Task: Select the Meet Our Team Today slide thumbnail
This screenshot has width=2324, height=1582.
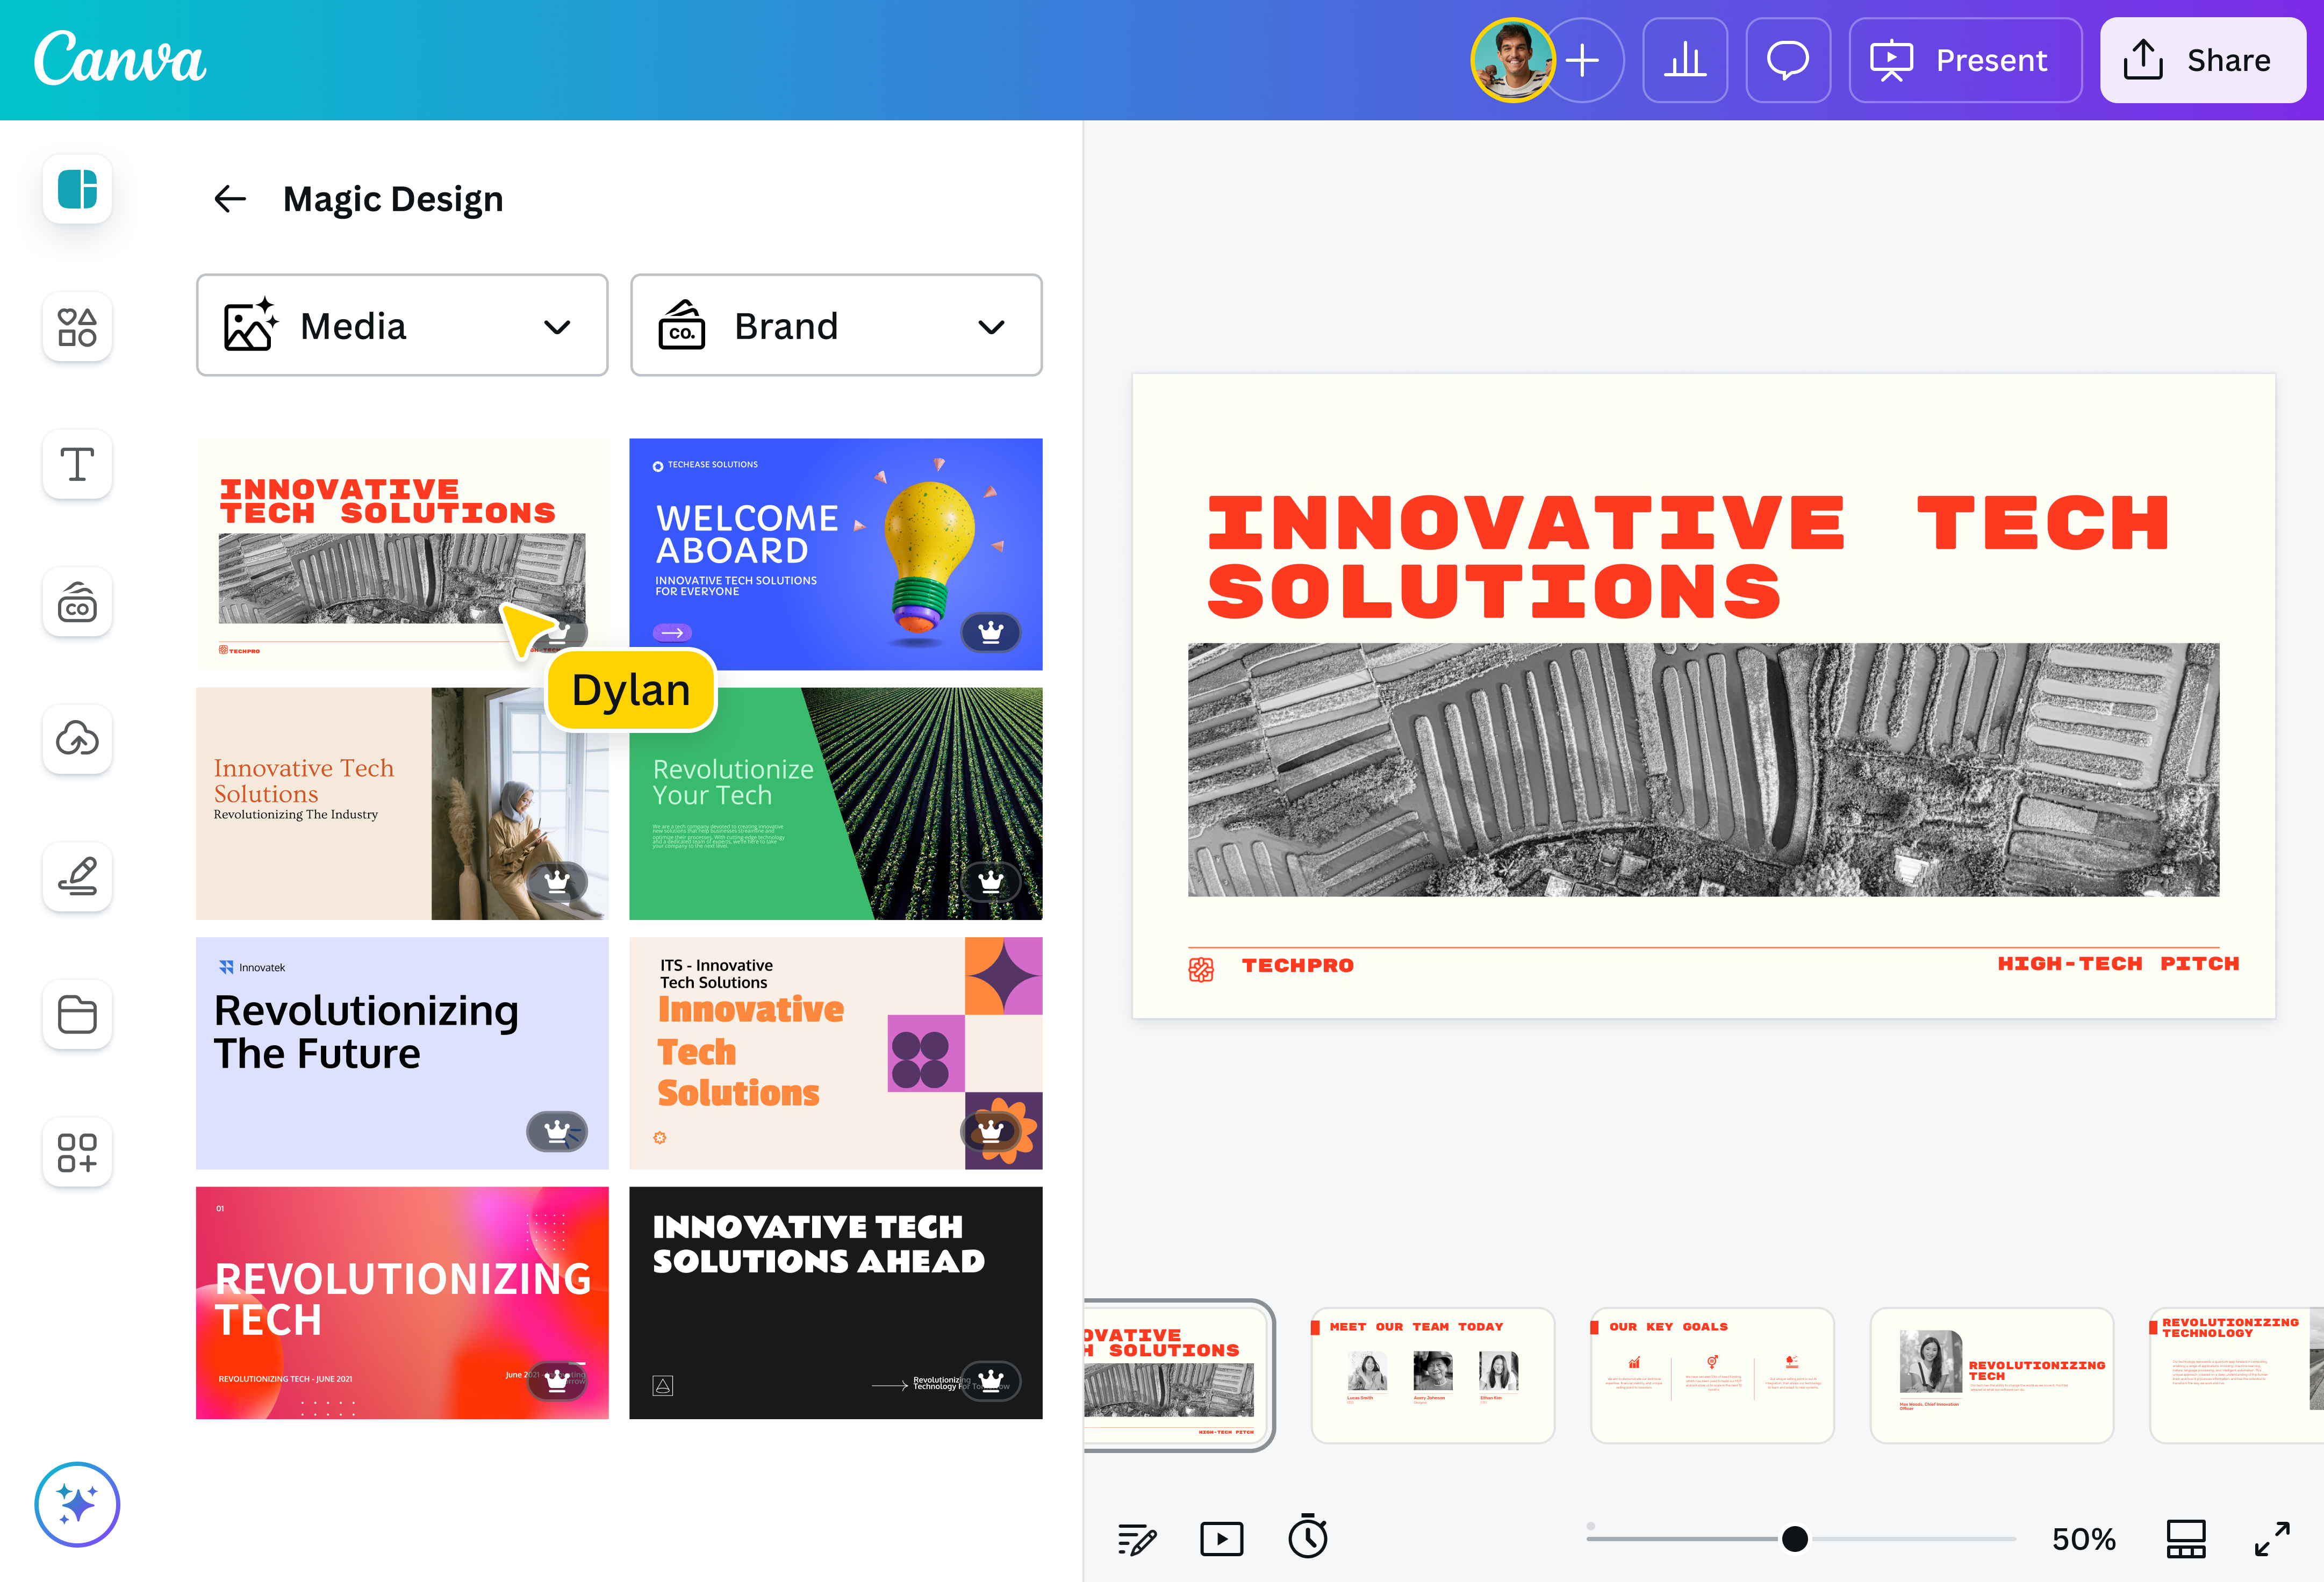Action: coord(1432,1375)
